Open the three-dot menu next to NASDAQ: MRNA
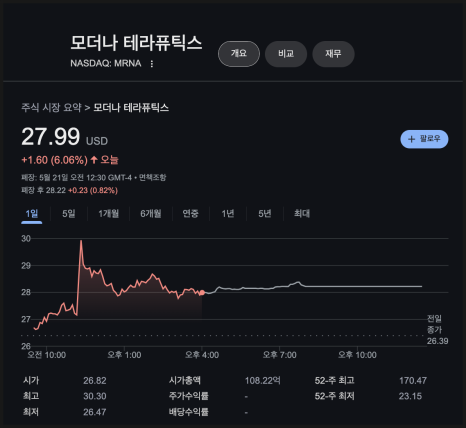 click(152, 64)
